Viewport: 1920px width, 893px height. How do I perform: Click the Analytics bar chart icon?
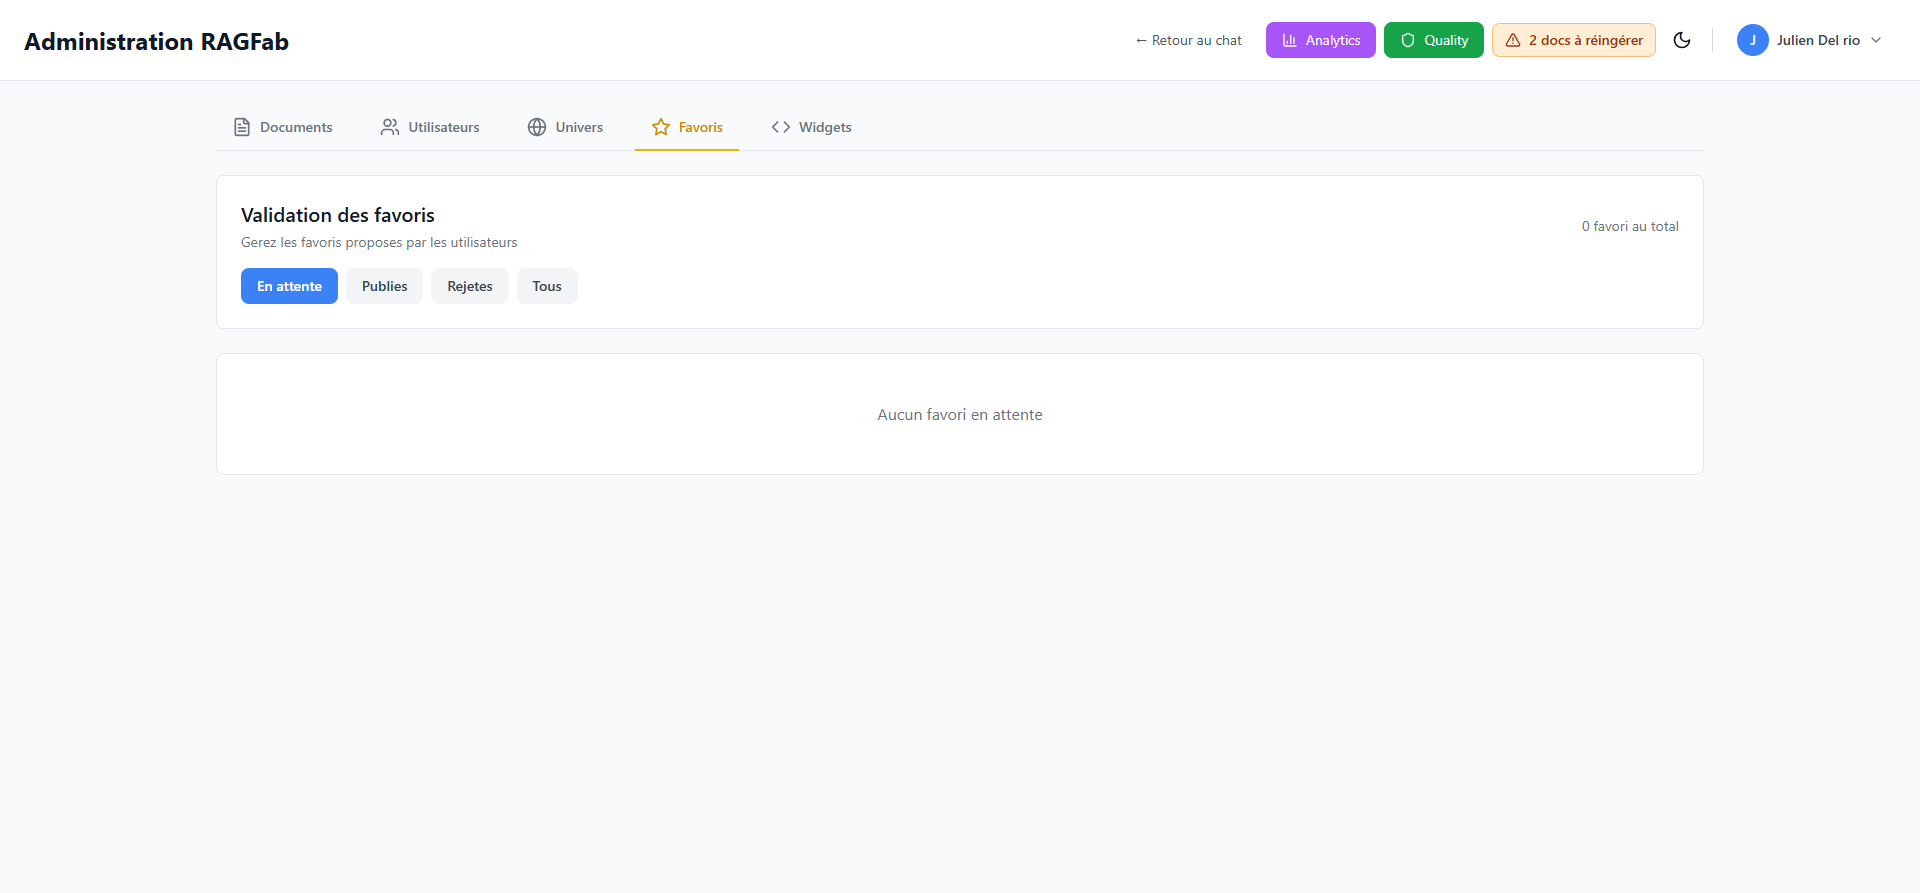pyautogui.click(x=1290, y=40)
